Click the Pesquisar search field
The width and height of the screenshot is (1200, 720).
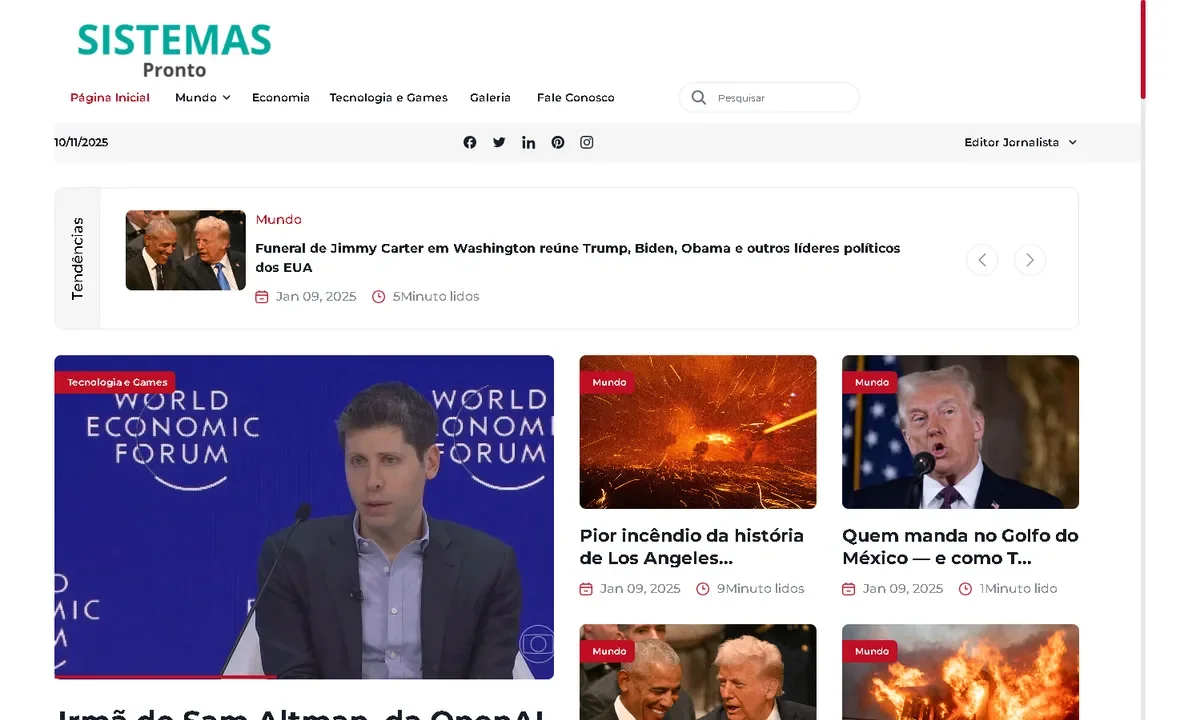780,98
